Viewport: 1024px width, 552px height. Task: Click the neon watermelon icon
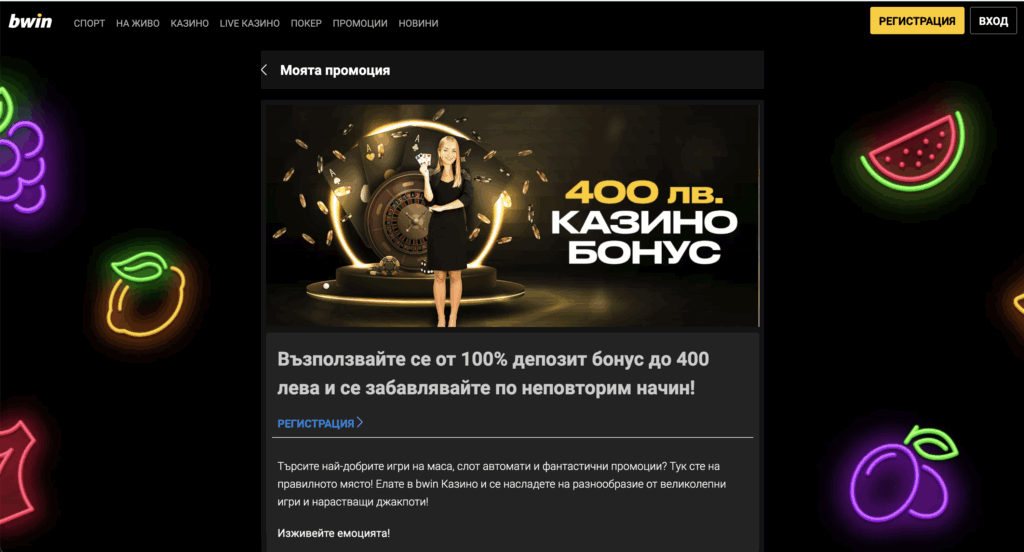pyautogui.click(x=912, y=152)
